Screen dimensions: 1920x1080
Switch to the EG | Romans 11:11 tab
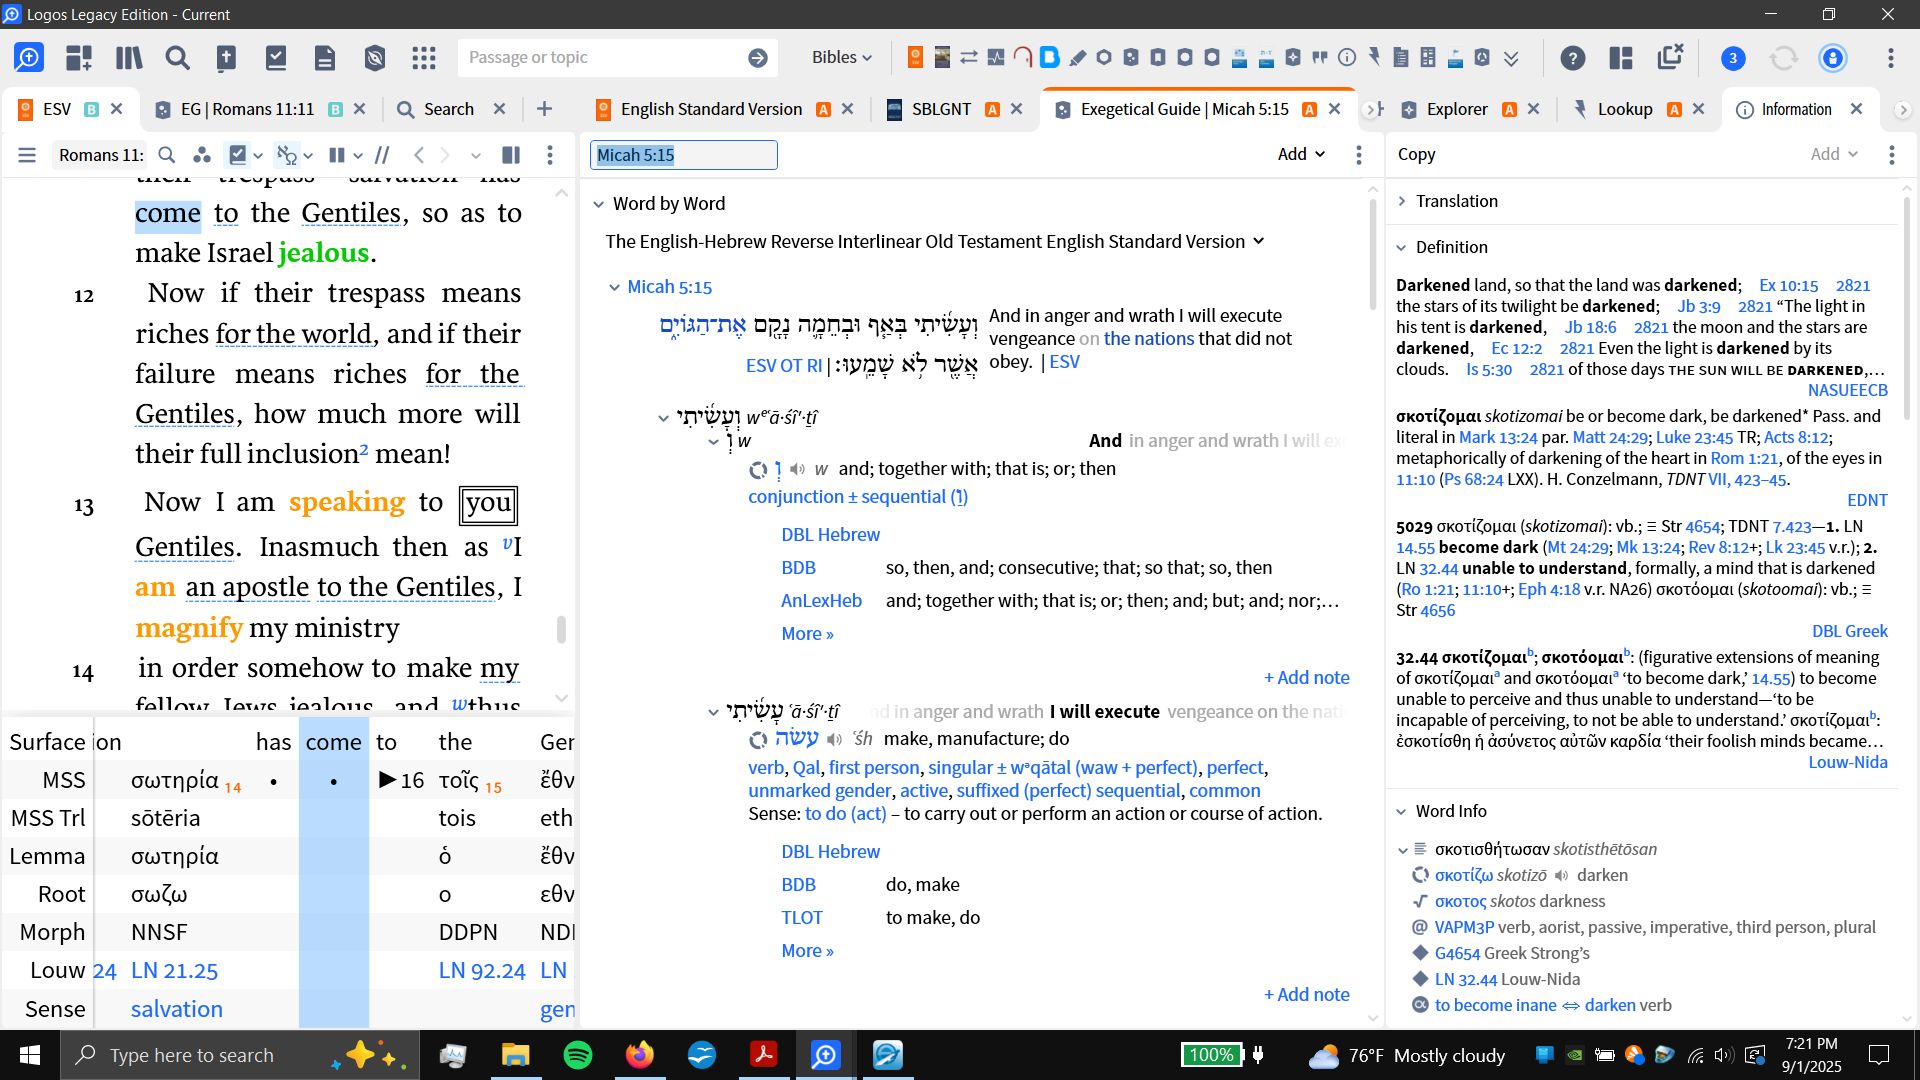pyautogui.click(x=247, y=109)
